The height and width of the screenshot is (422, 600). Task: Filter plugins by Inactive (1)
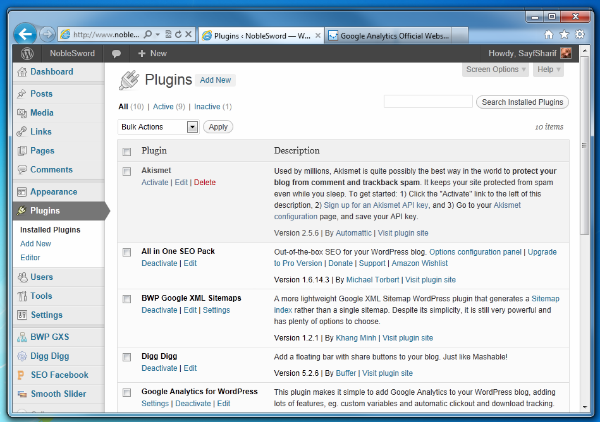[x=213, y=107]
